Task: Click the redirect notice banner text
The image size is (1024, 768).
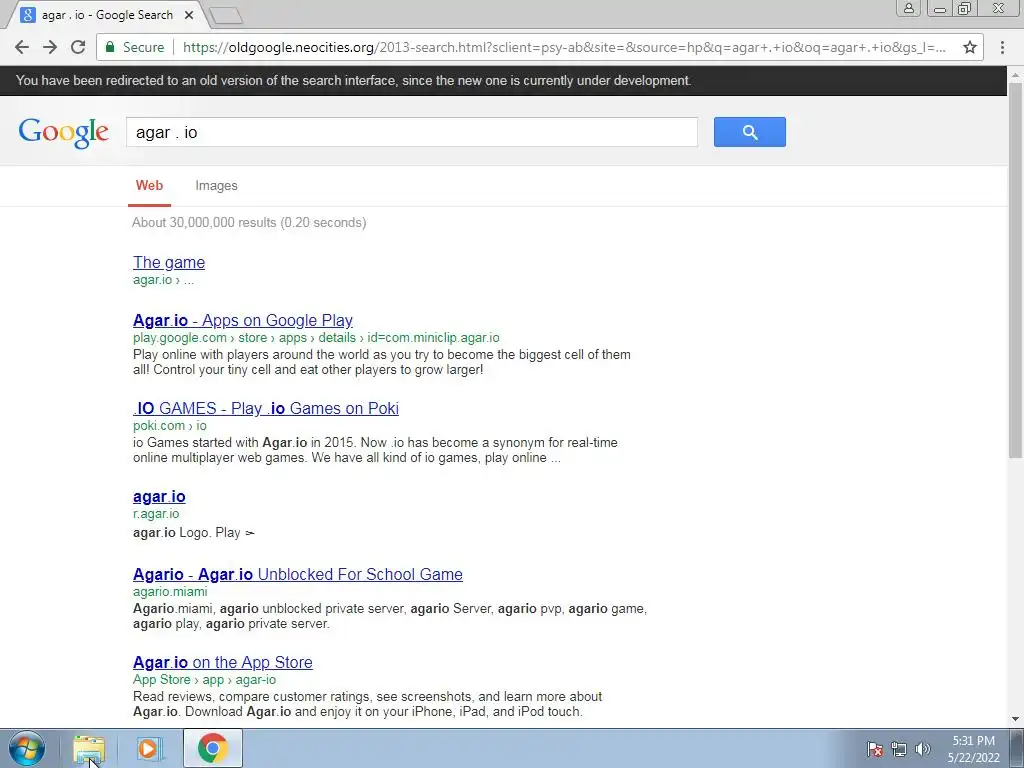Action: click(353, 81)
